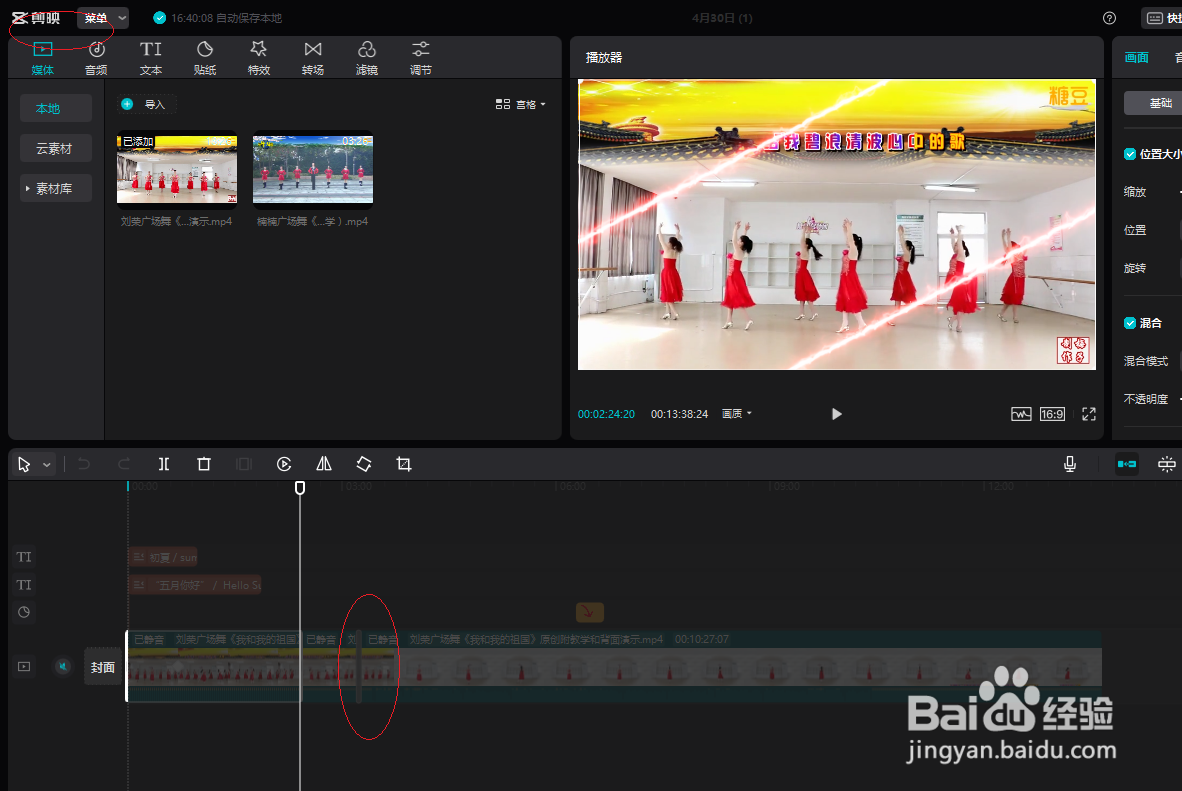
Task: Click the 快捷键 keyboard shortcut button
Action: 1162,18
